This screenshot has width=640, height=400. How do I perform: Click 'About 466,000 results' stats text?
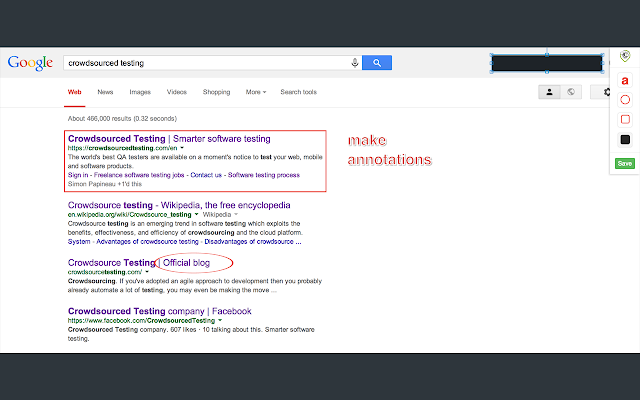pyautogui.click(x=122, y=119)
